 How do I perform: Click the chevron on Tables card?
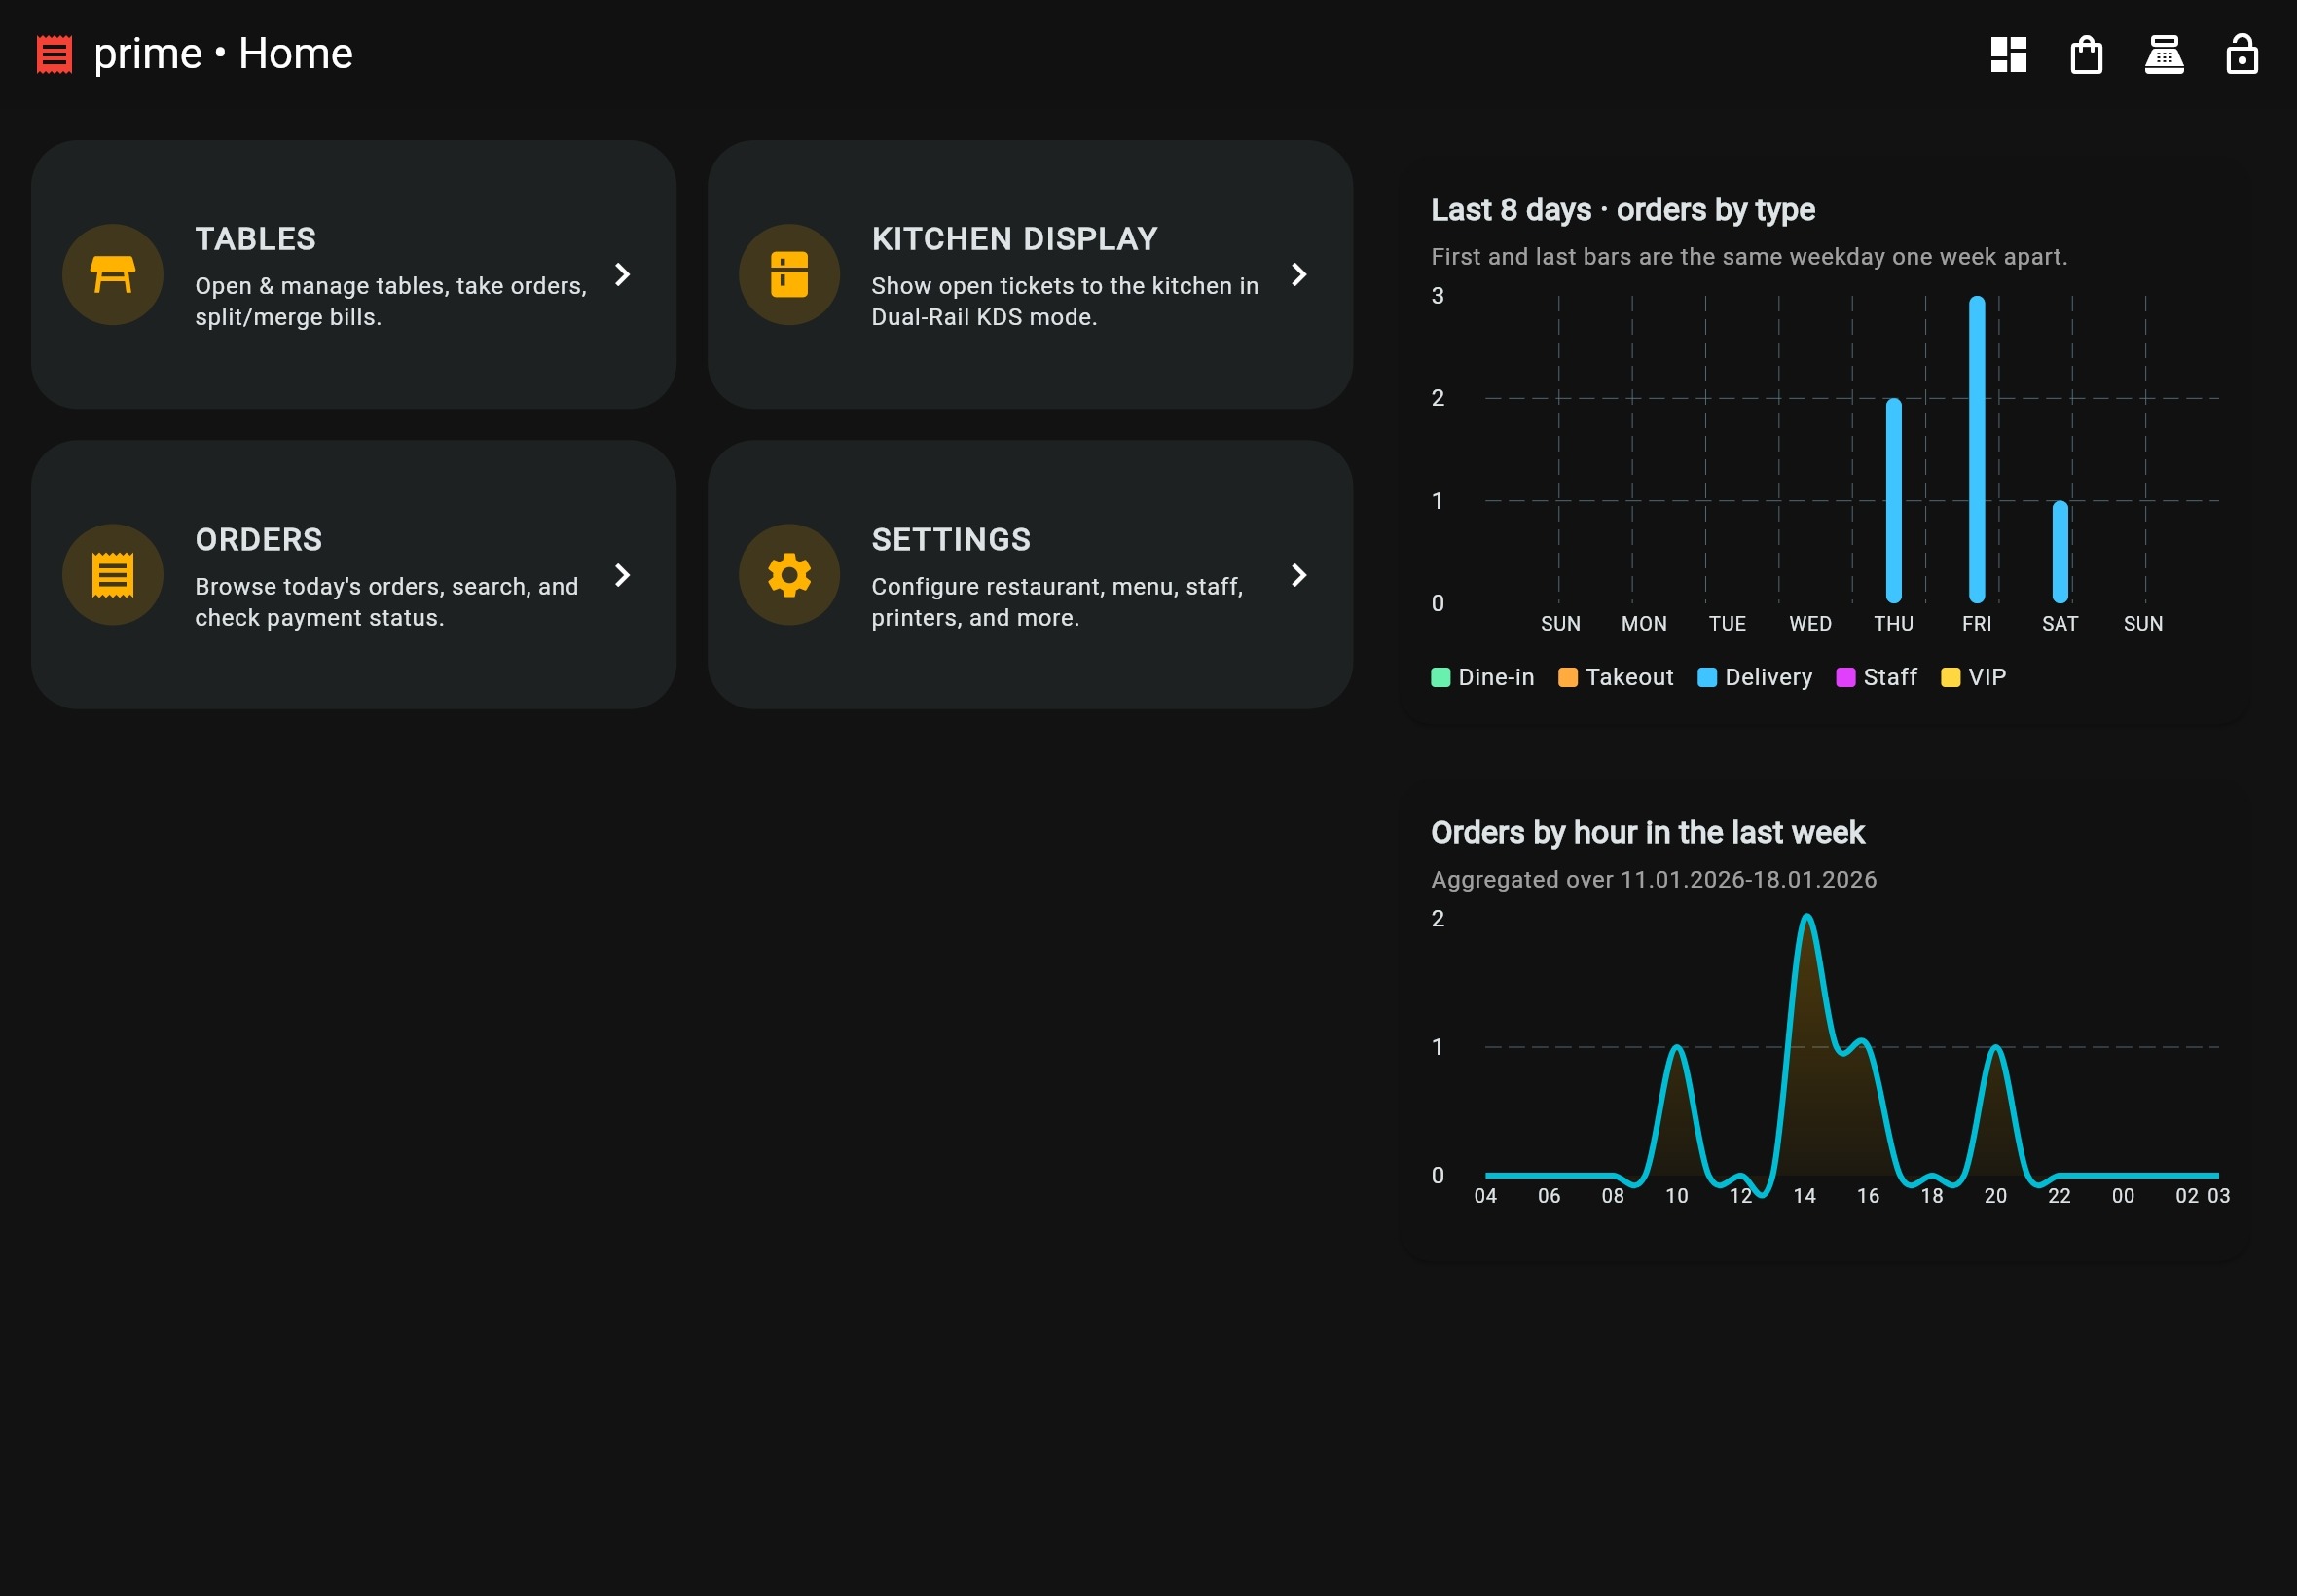click(622, 274)
